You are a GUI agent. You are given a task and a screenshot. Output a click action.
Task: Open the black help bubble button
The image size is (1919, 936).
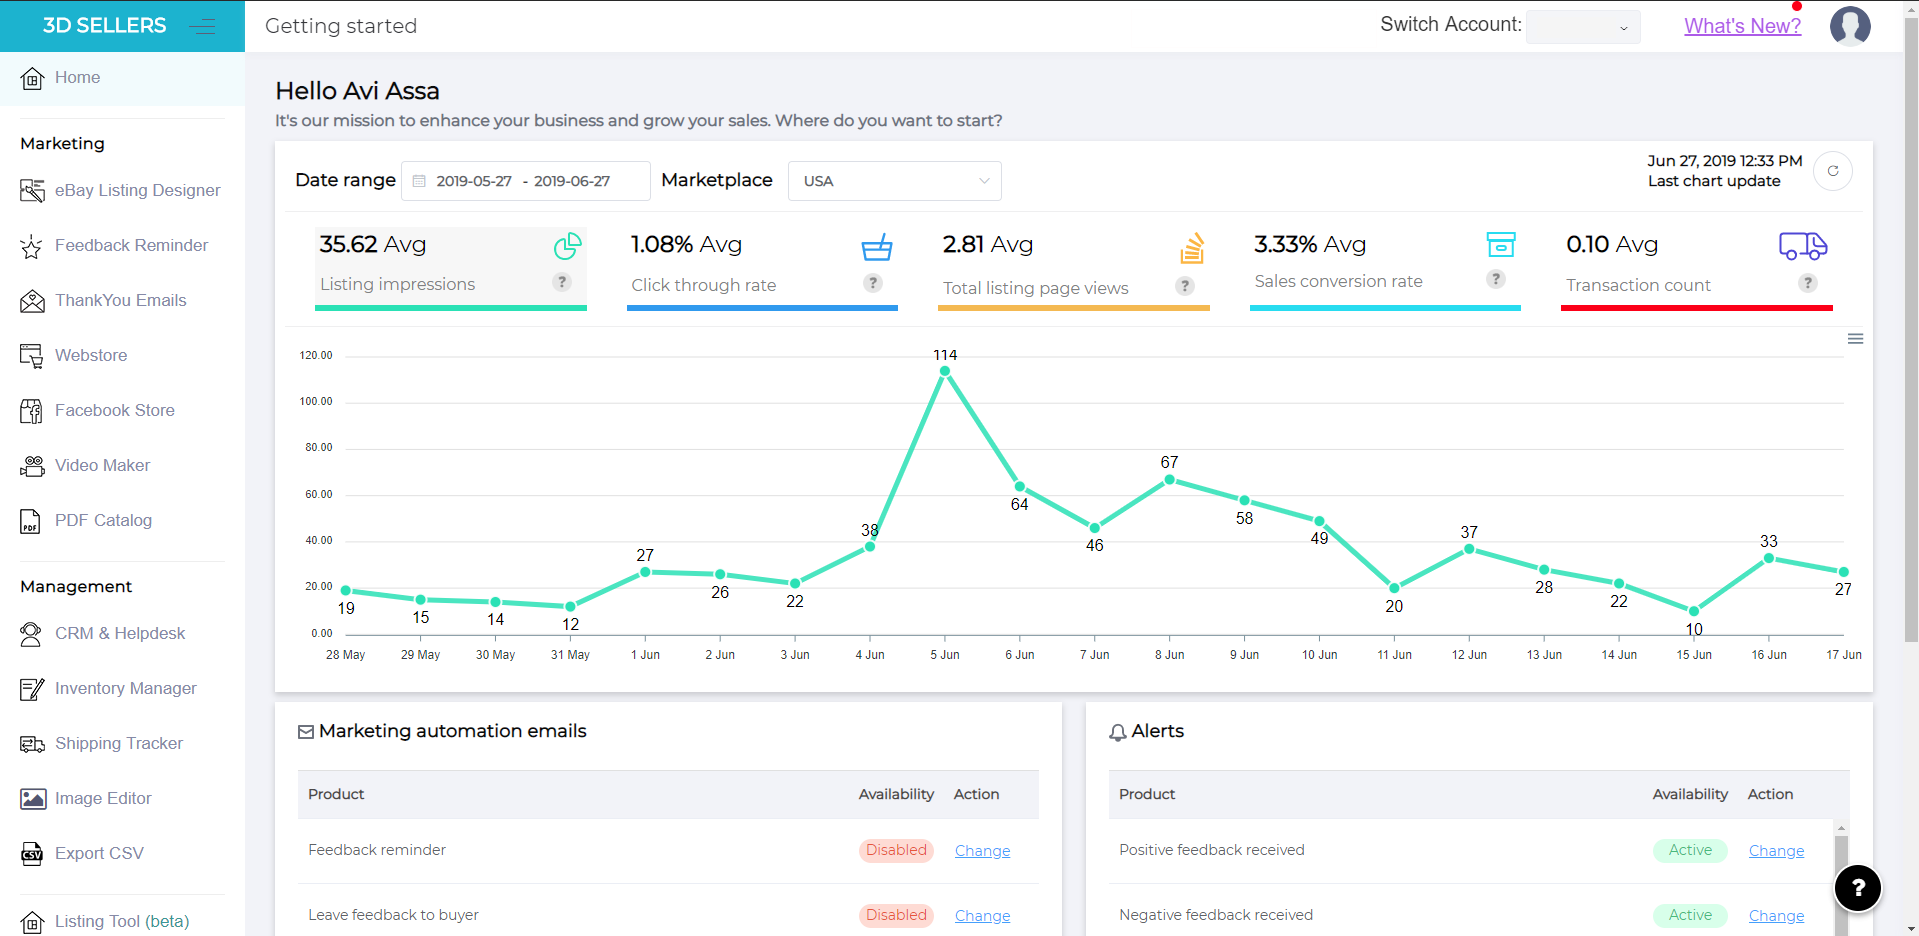tap(1857, 888)
